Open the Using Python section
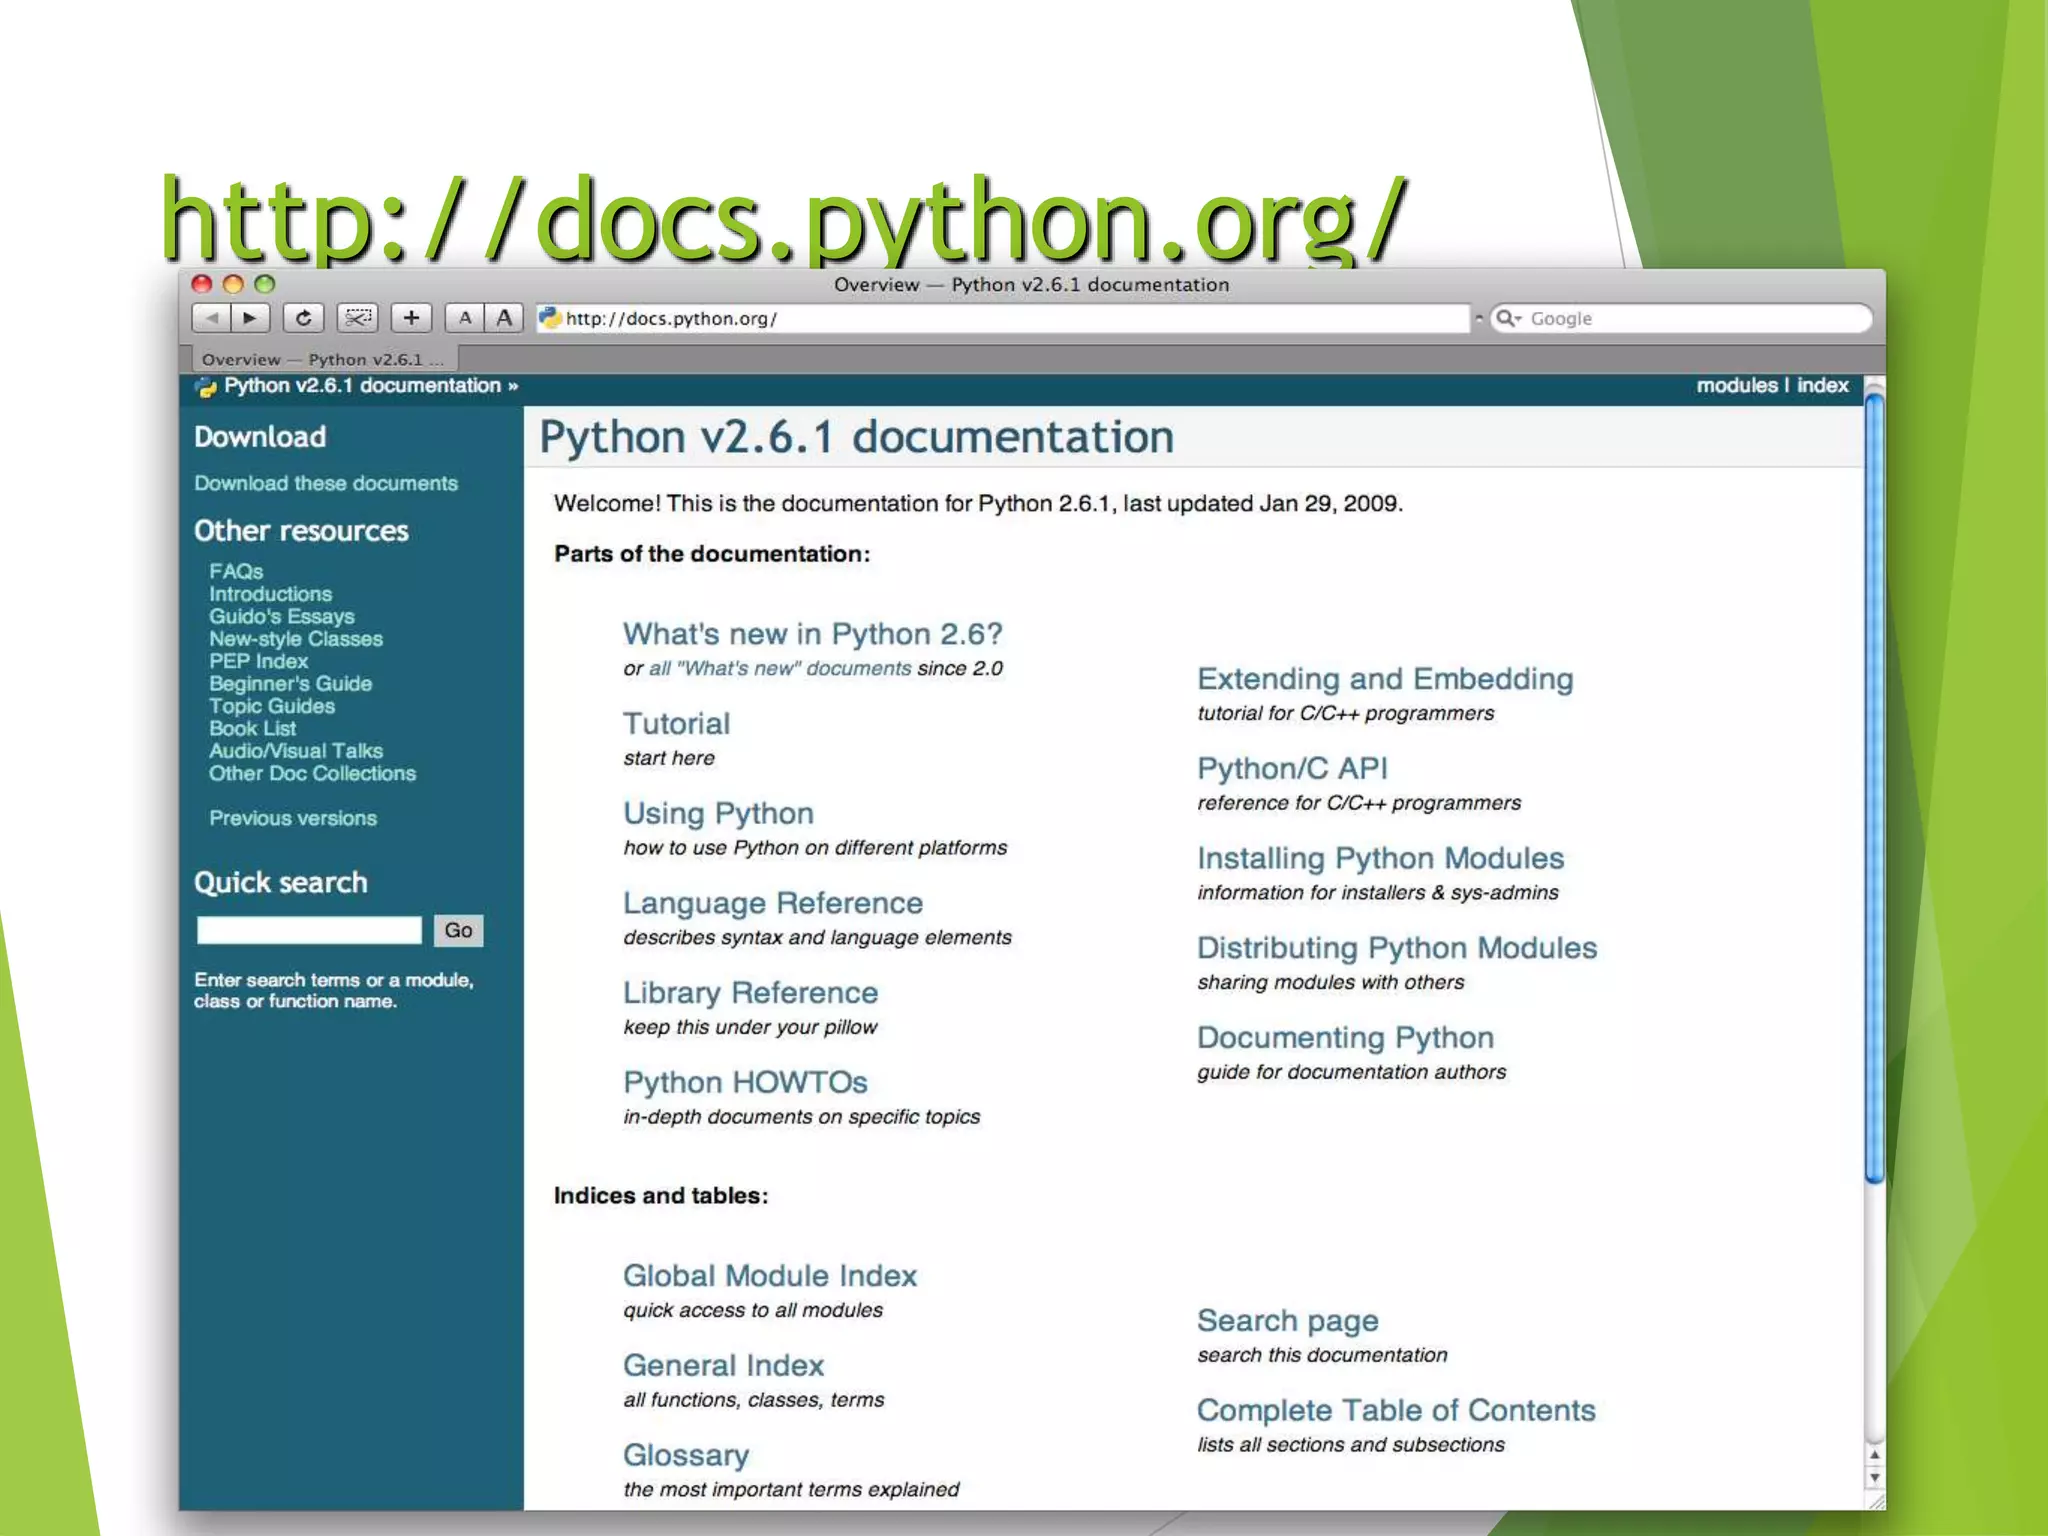Image resolution: width=2048 pixels, height=1536 pixels. point(718,814)
